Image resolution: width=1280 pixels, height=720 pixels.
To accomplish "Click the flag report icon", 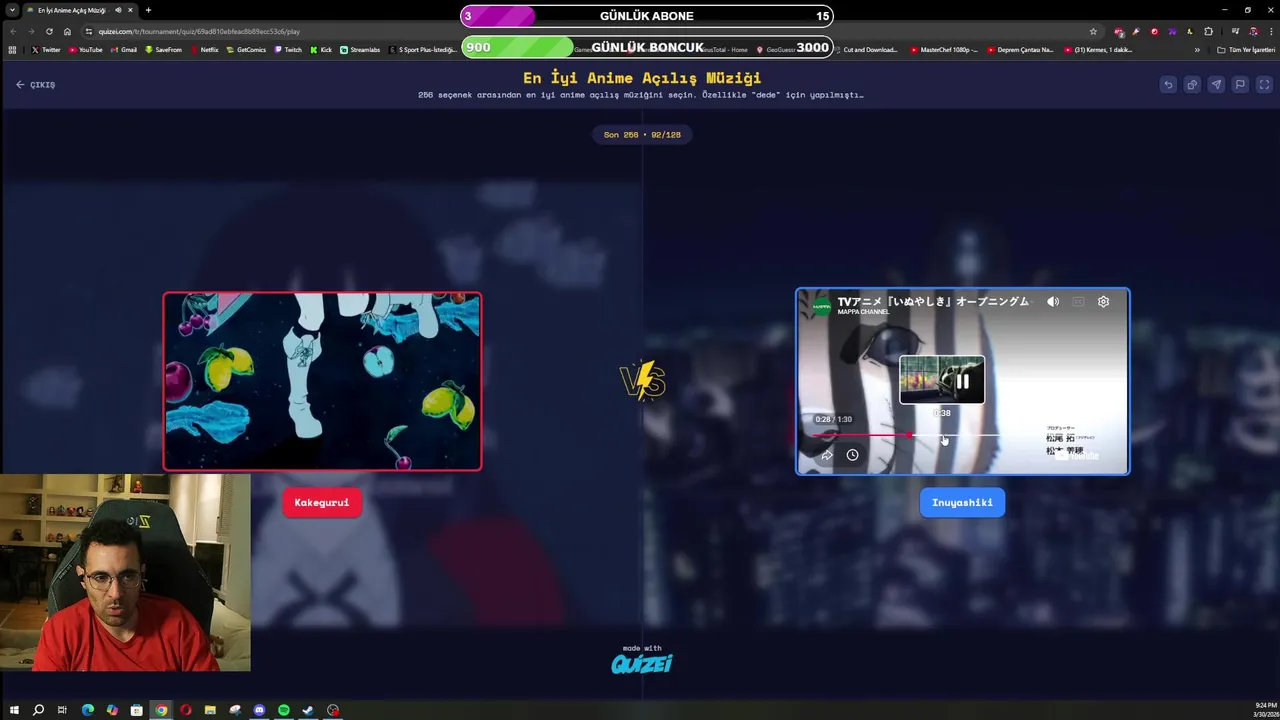I will [x=1240, y=85].
